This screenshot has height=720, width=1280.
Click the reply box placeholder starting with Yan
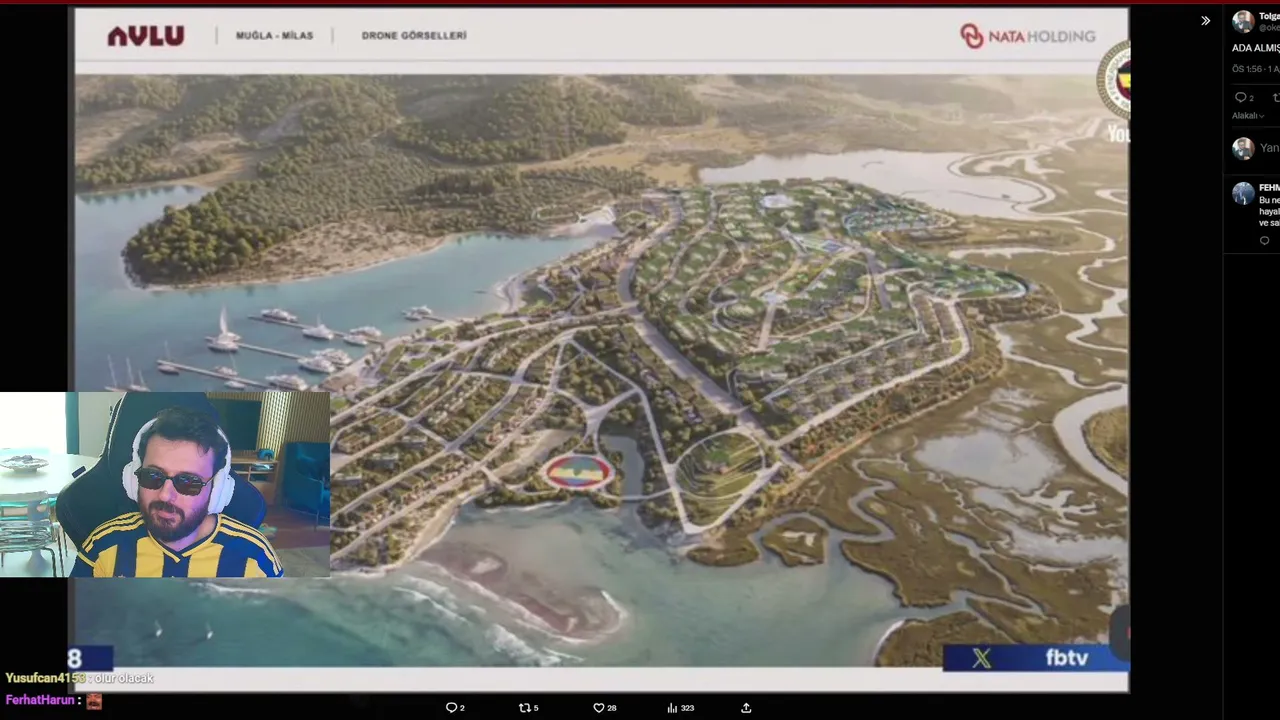click(x=1269, y=148)
